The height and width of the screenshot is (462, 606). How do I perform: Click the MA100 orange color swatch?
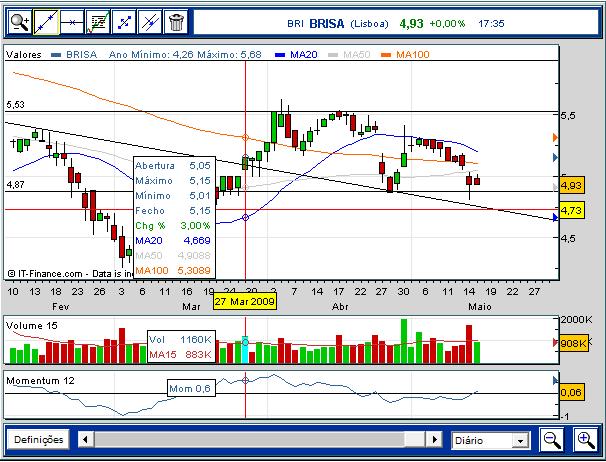tap(386, 55)
